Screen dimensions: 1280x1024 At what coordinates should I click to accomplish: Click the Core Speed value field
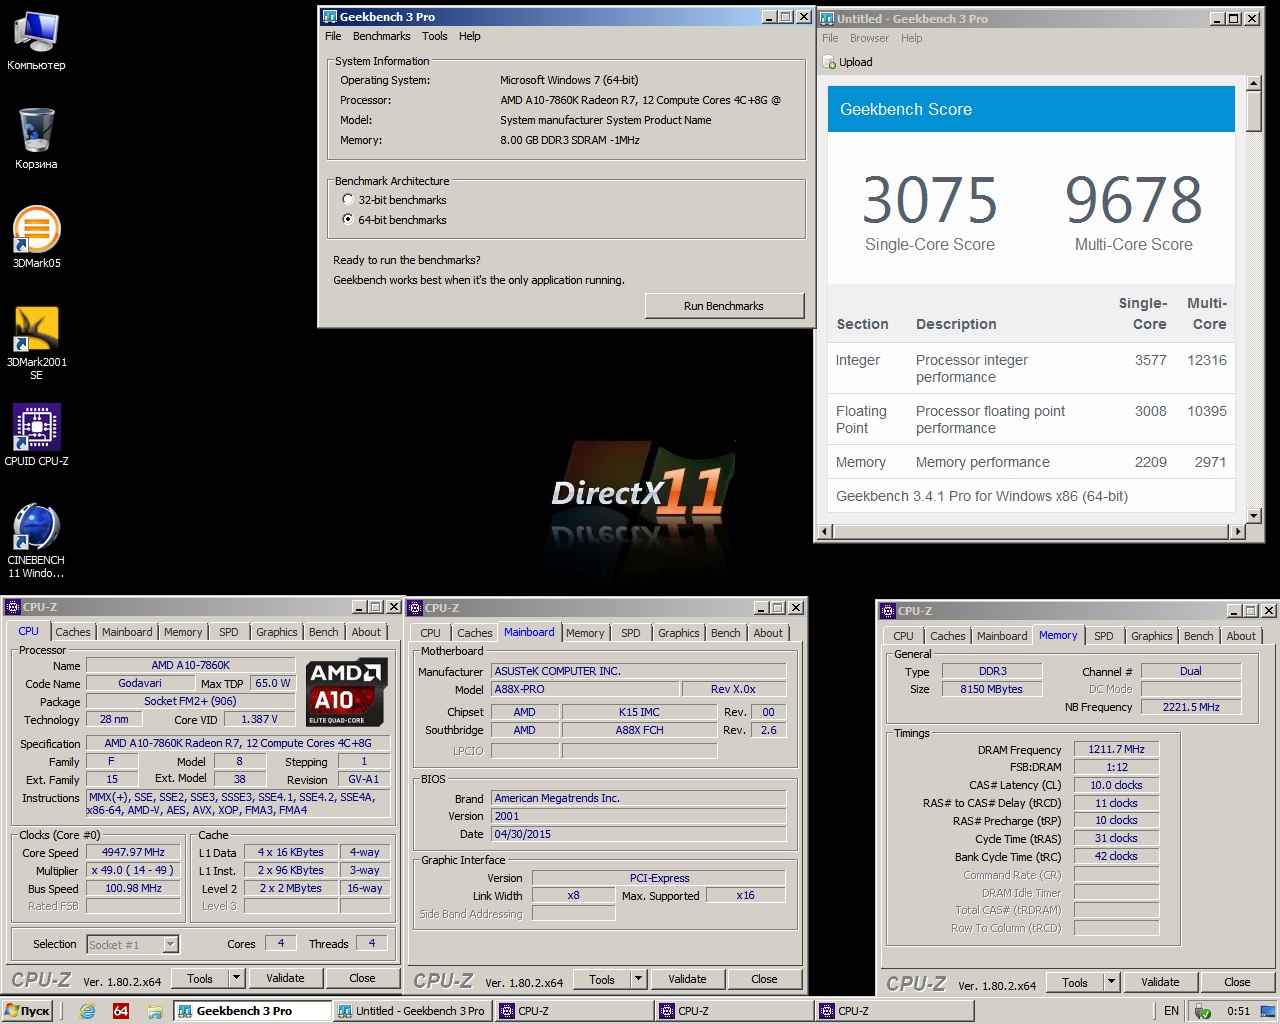click(133, 852)
